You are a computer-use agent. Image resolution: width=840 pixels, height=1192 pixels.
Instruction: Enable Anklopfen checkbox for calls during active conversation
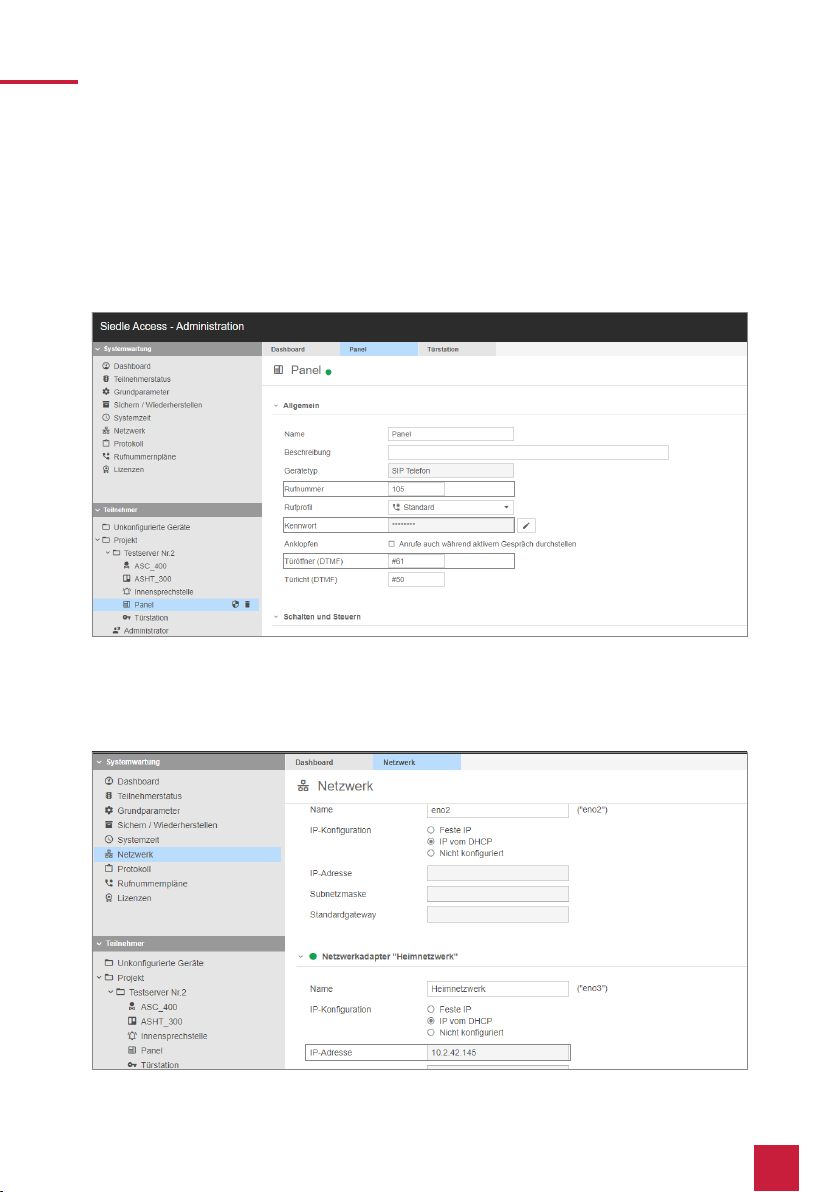click(x=391, y=544)
